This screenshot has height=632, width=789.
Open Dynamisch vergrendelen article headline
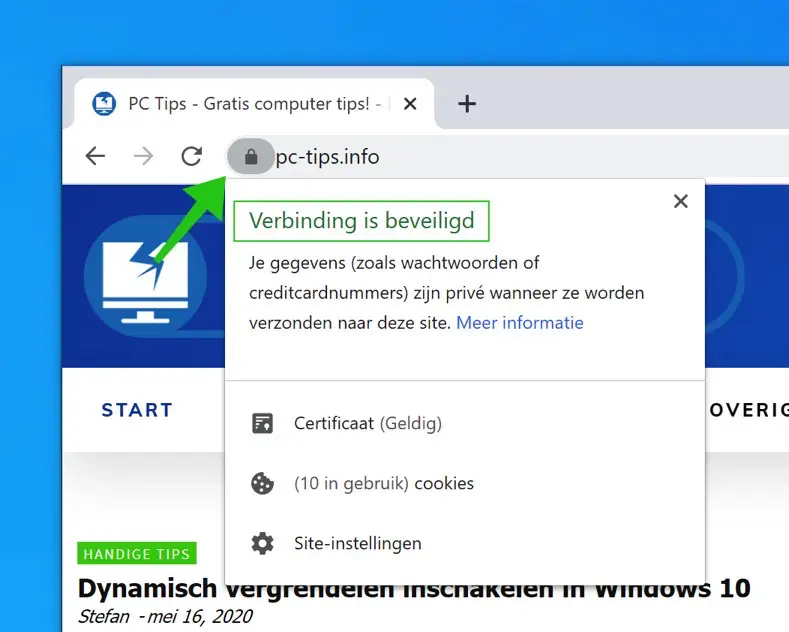(x=414, y=588)
